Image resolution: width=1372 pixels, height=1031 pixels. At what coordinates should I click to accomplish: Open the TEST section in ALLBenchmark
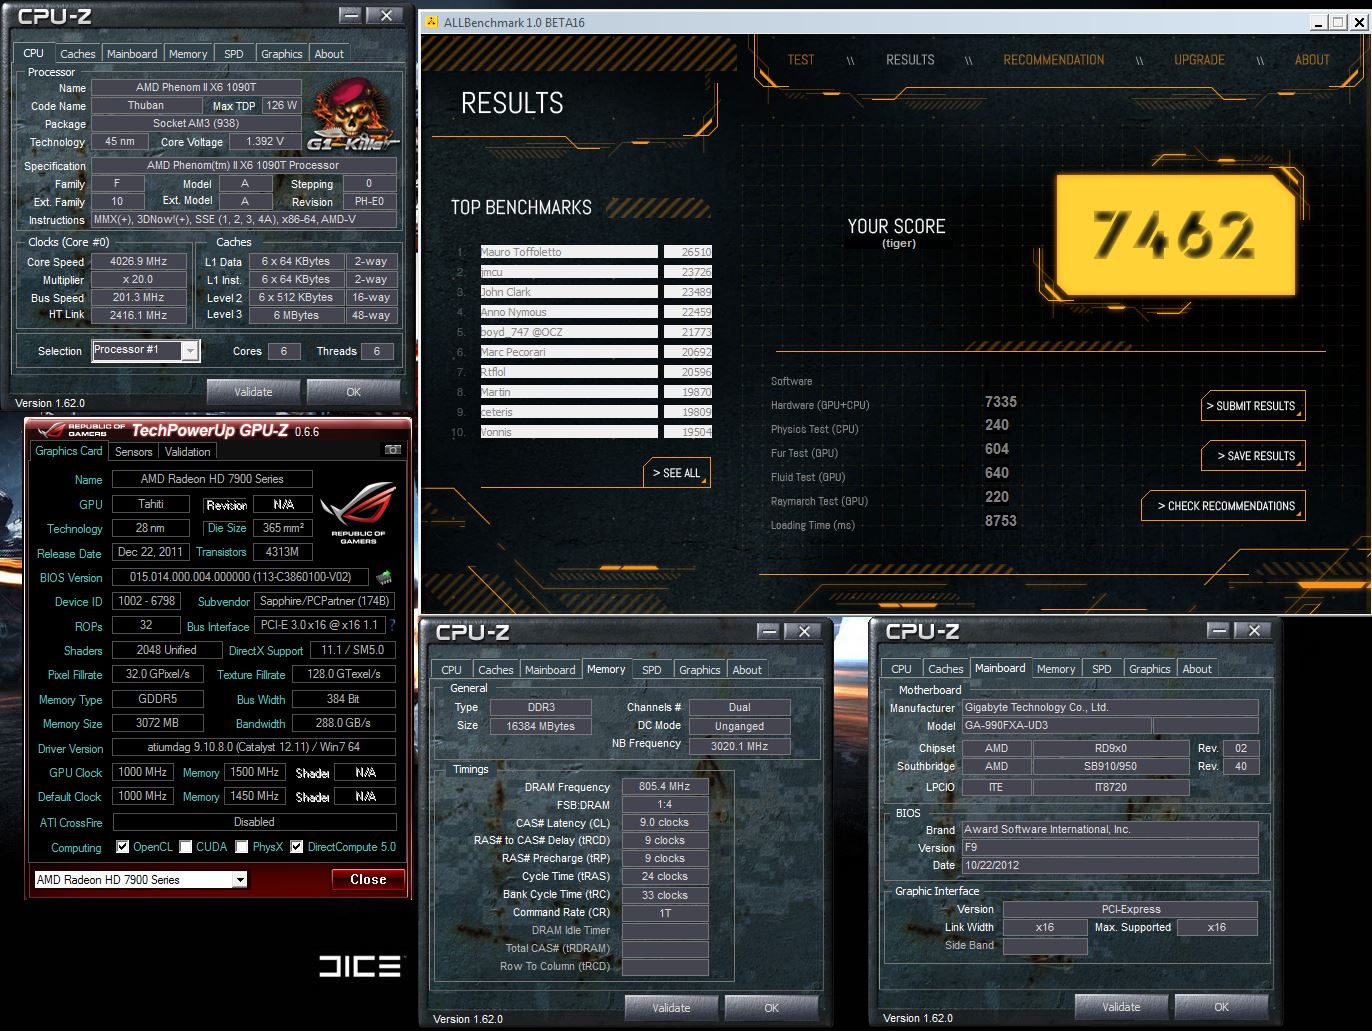(801, 60)
